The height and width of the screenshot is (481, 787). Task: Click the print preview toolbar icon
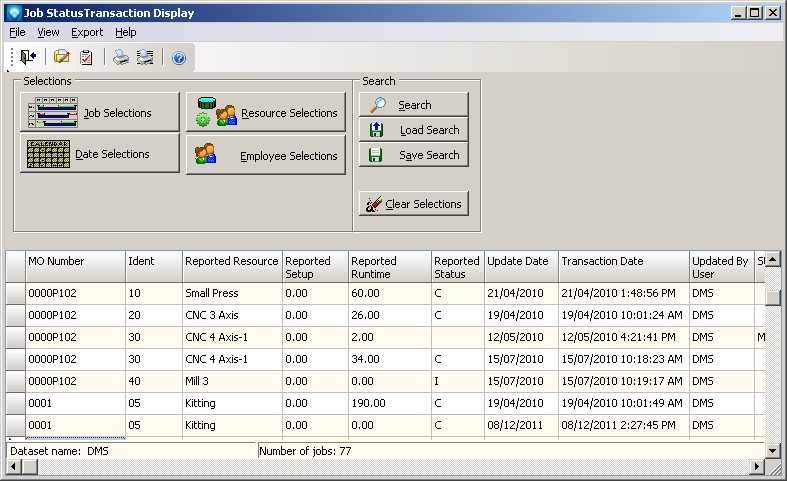click(145, 58)
